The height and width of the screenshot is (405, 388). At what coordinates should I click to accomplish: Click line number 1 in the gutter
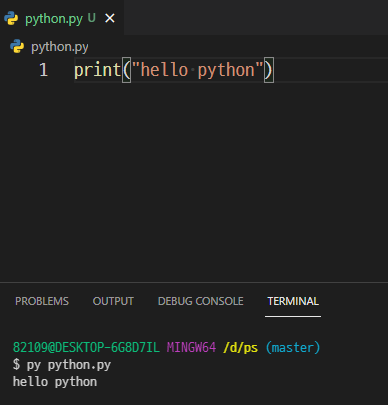[x=43, y=70]
